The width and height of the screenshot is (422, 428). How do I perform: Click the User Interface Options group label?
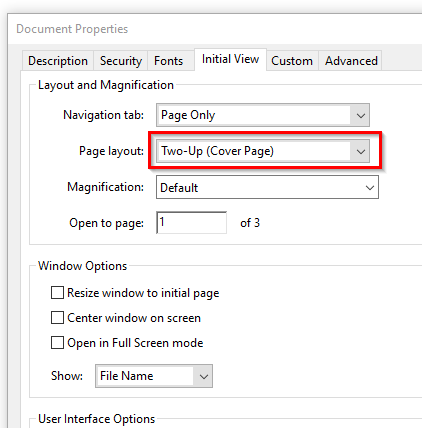pos(96,419)
